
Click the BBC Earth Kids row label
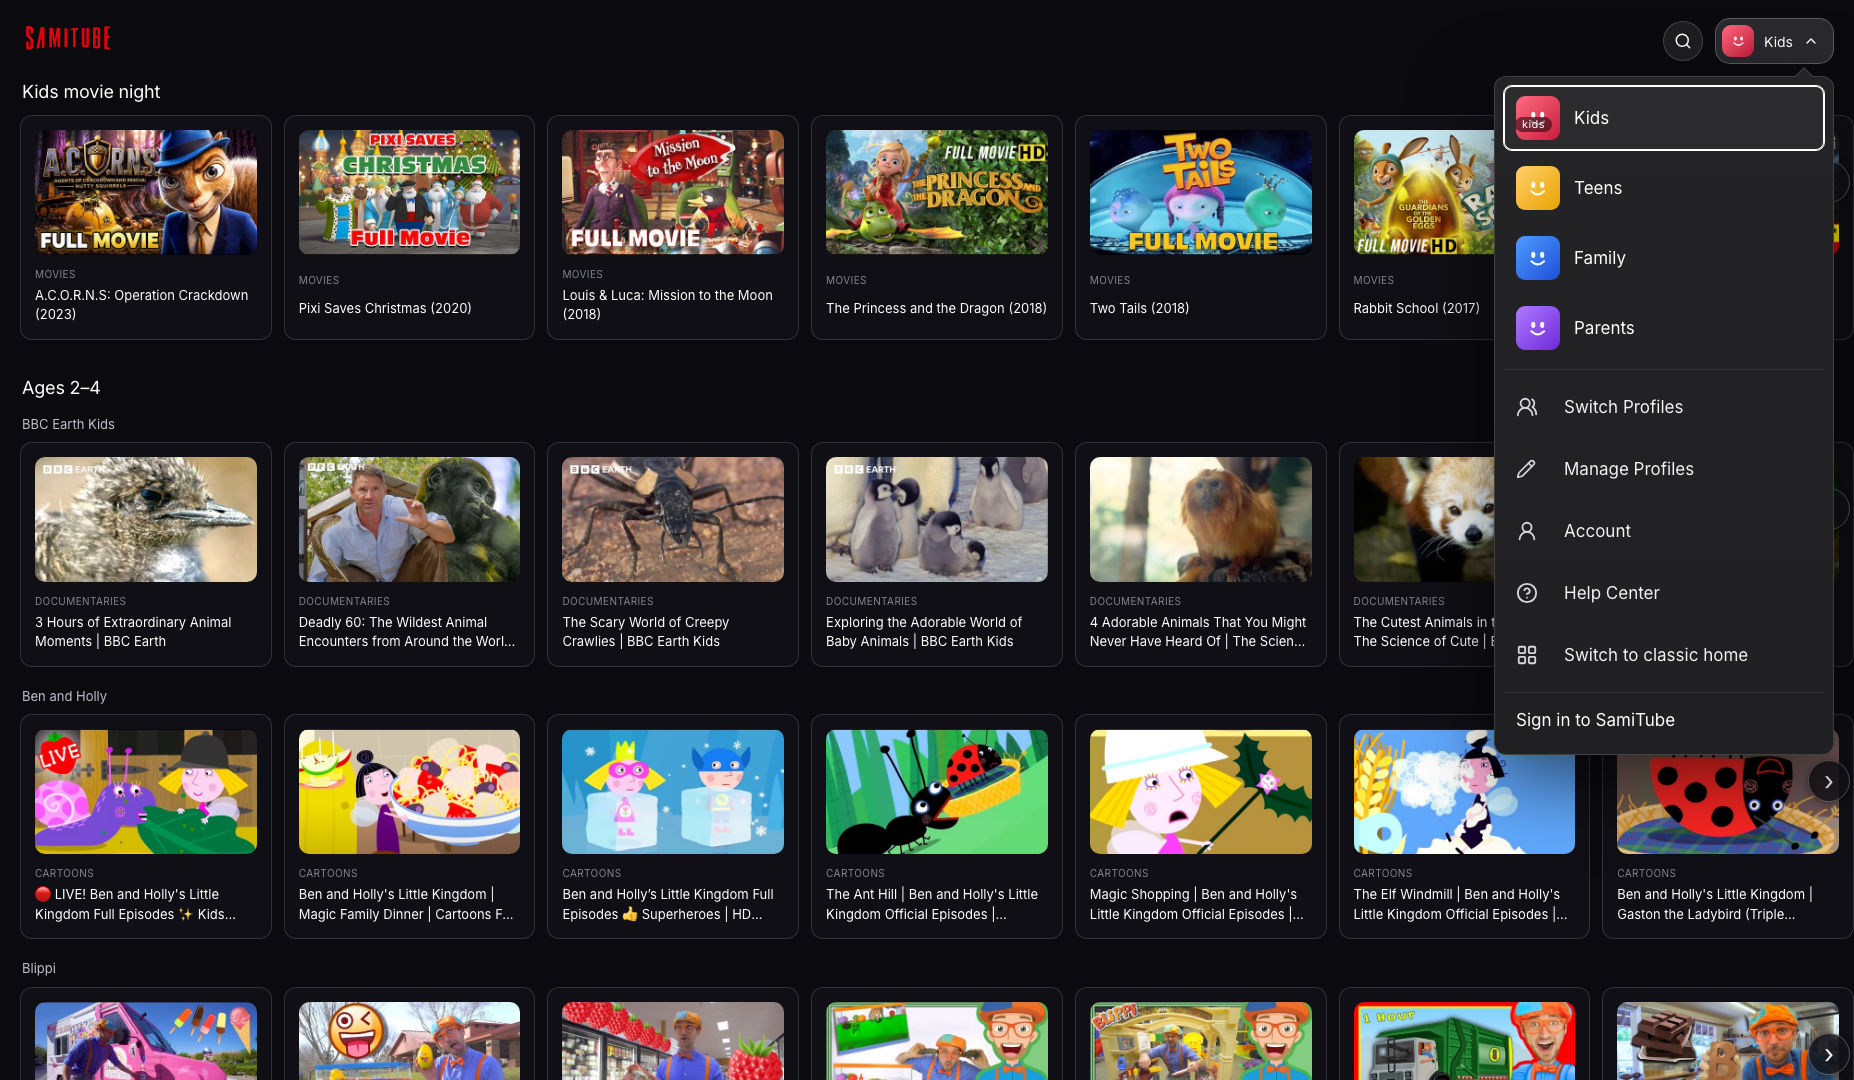click(x=68, y=424)
